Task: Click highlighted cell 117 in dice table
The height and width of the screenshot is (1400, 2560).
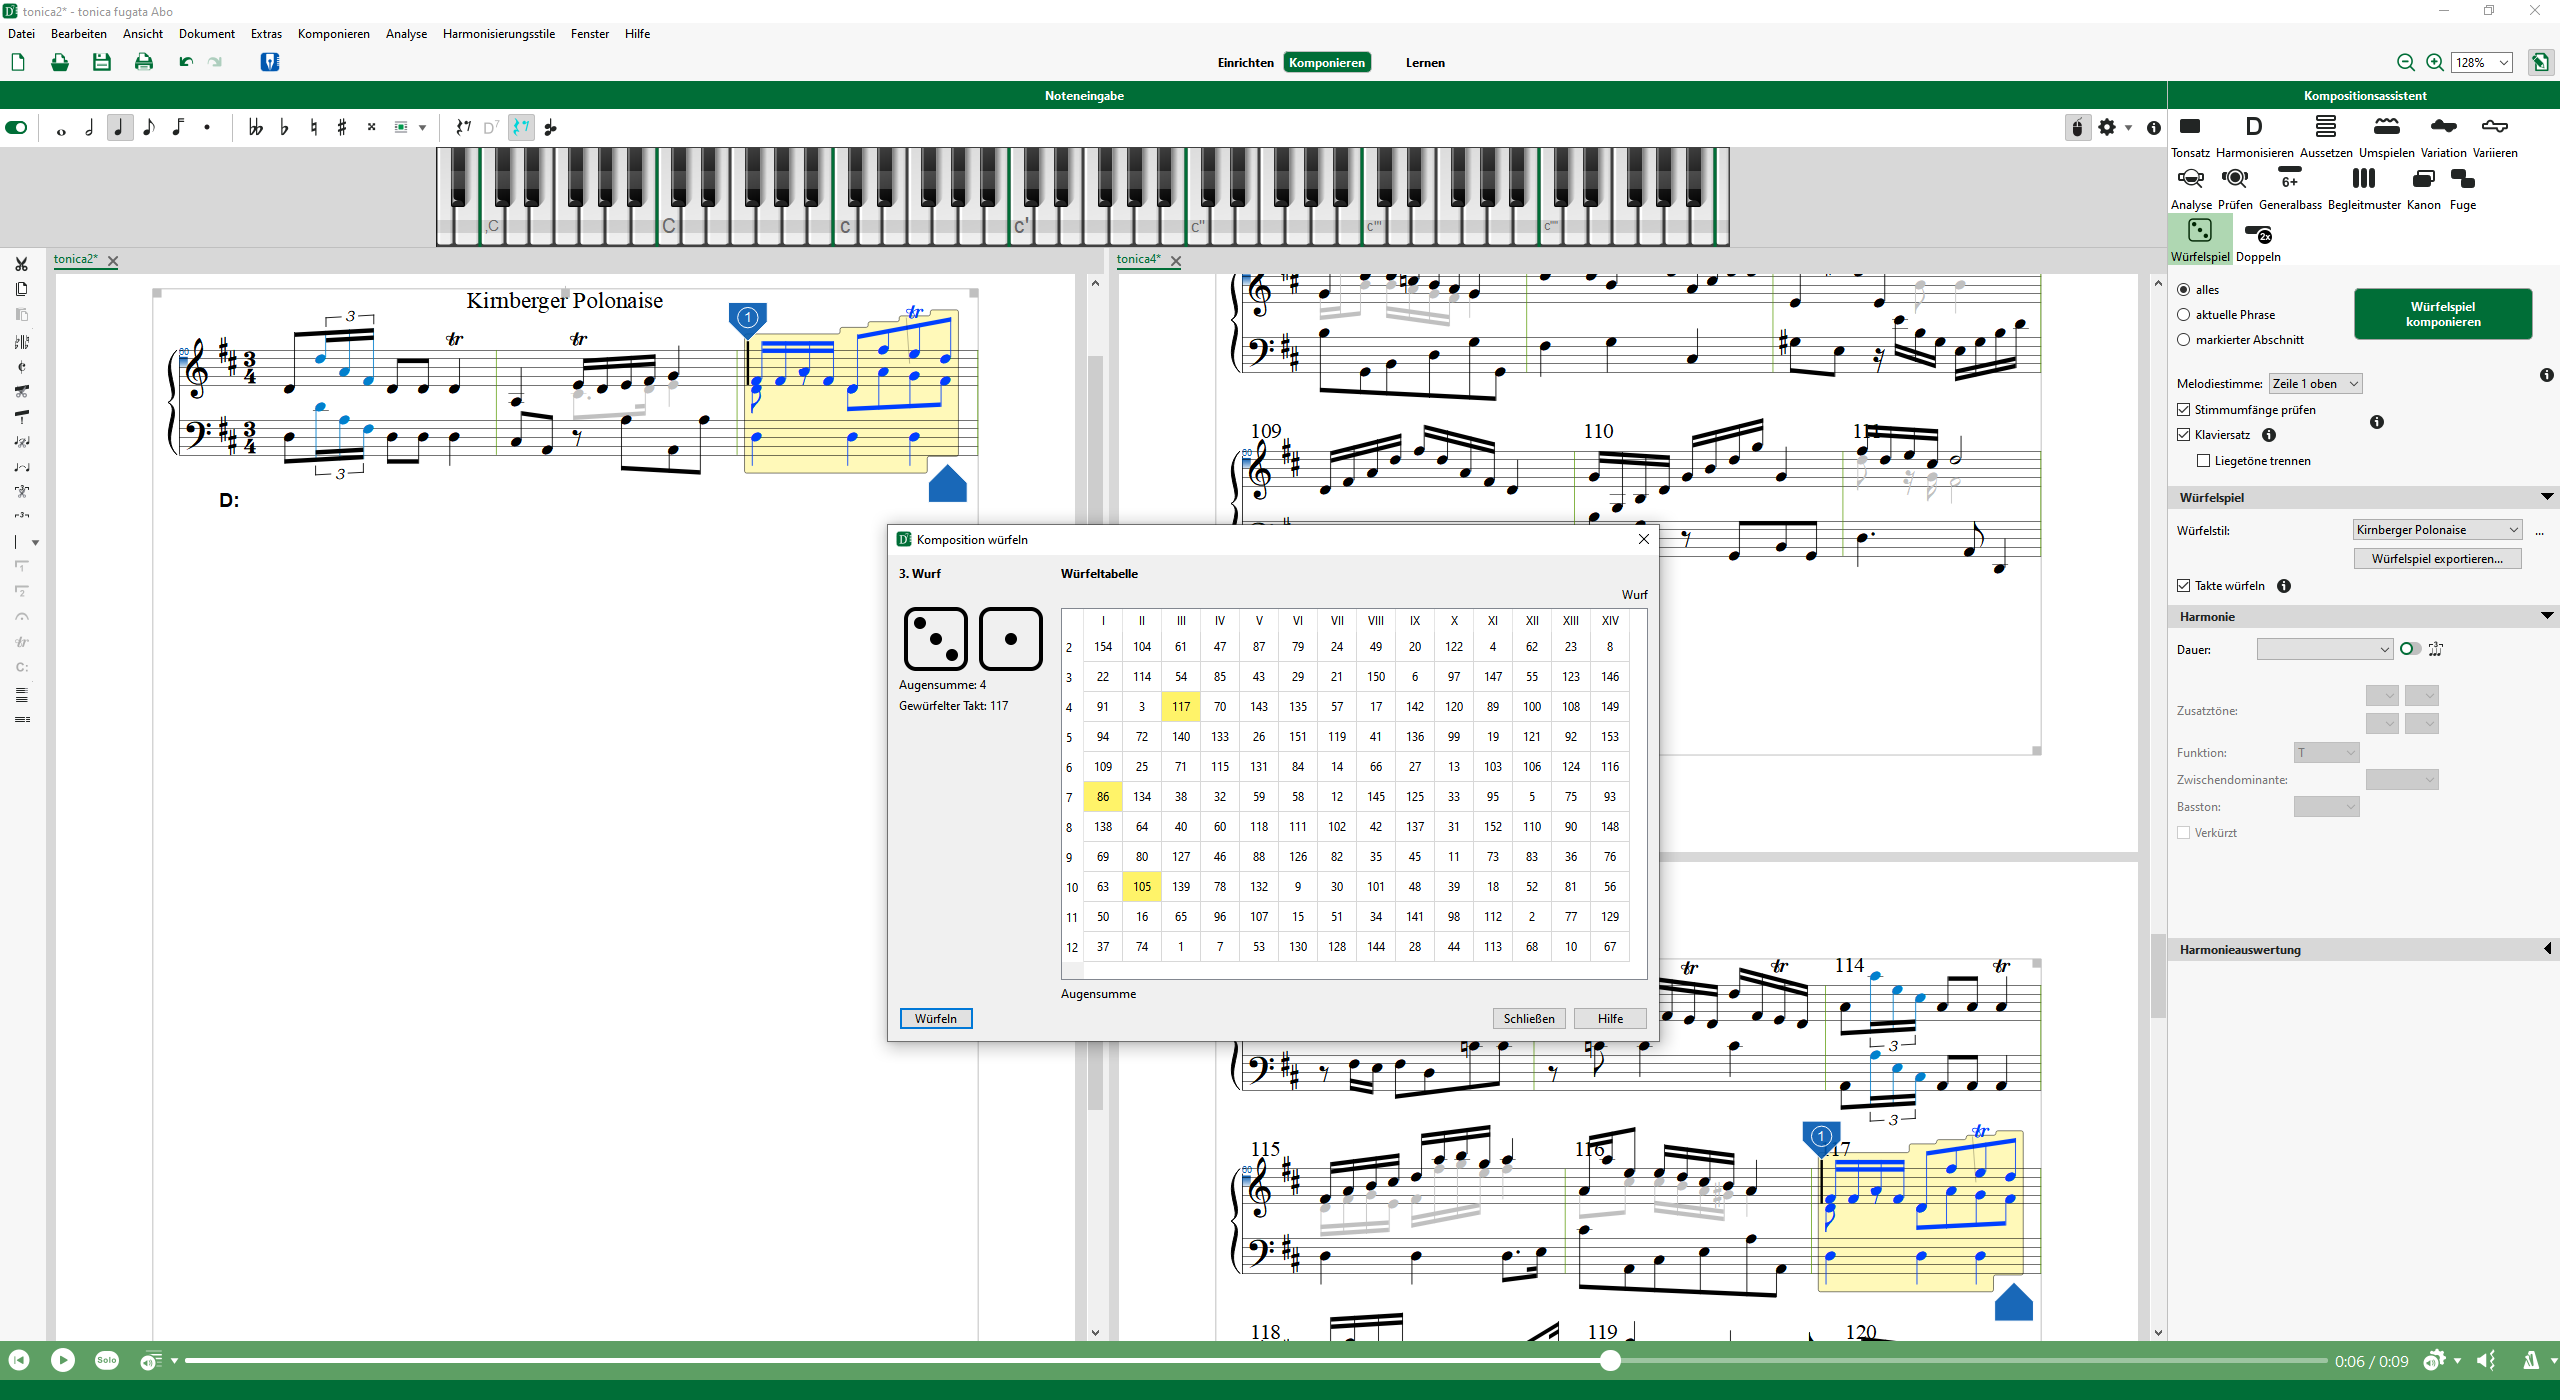Action: (1181, 707)
